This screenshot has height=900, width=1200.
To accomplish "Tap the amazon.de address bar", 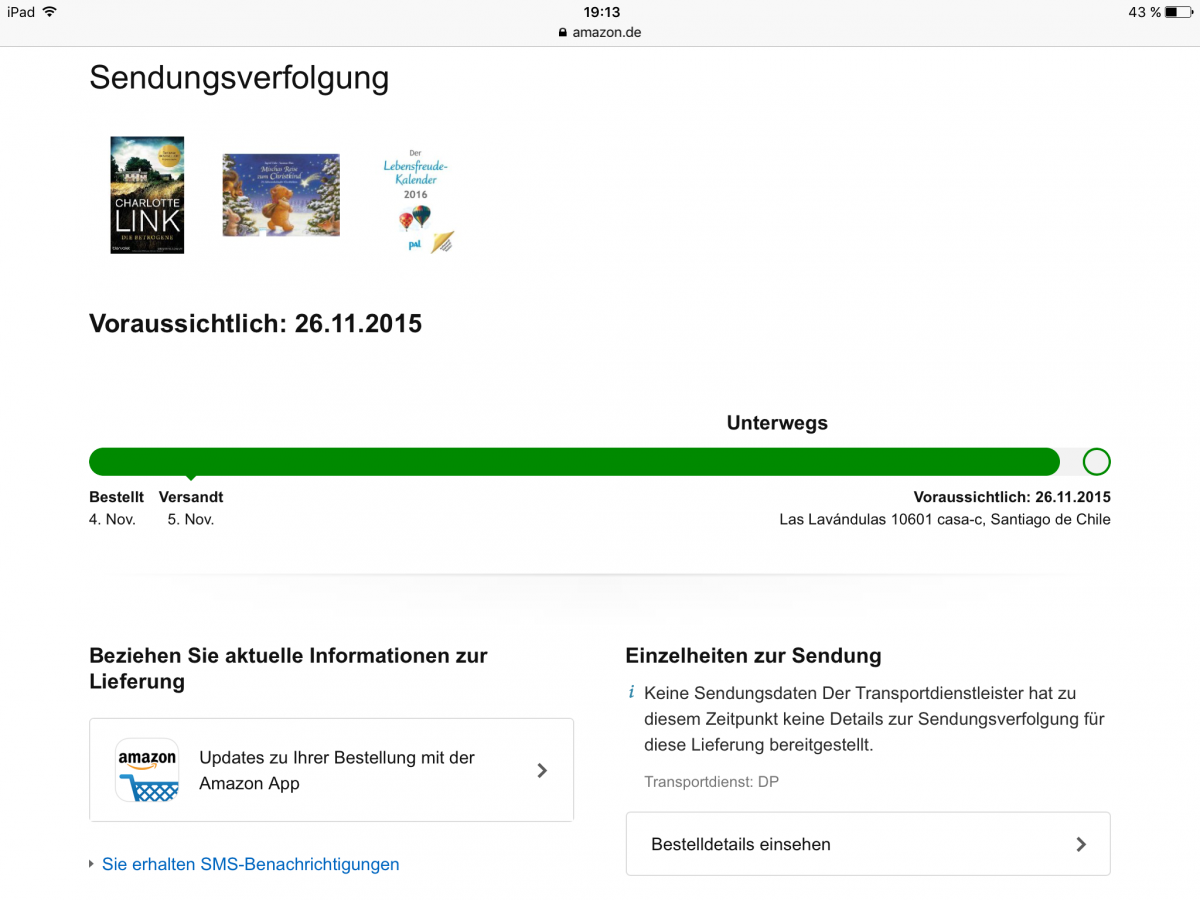I will click(600, 32).
